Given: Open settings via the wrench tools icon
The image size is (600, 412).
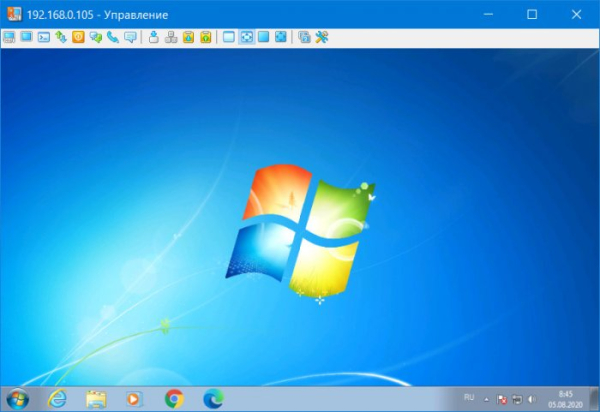Looking at the screenshot, I should [322, 37].
